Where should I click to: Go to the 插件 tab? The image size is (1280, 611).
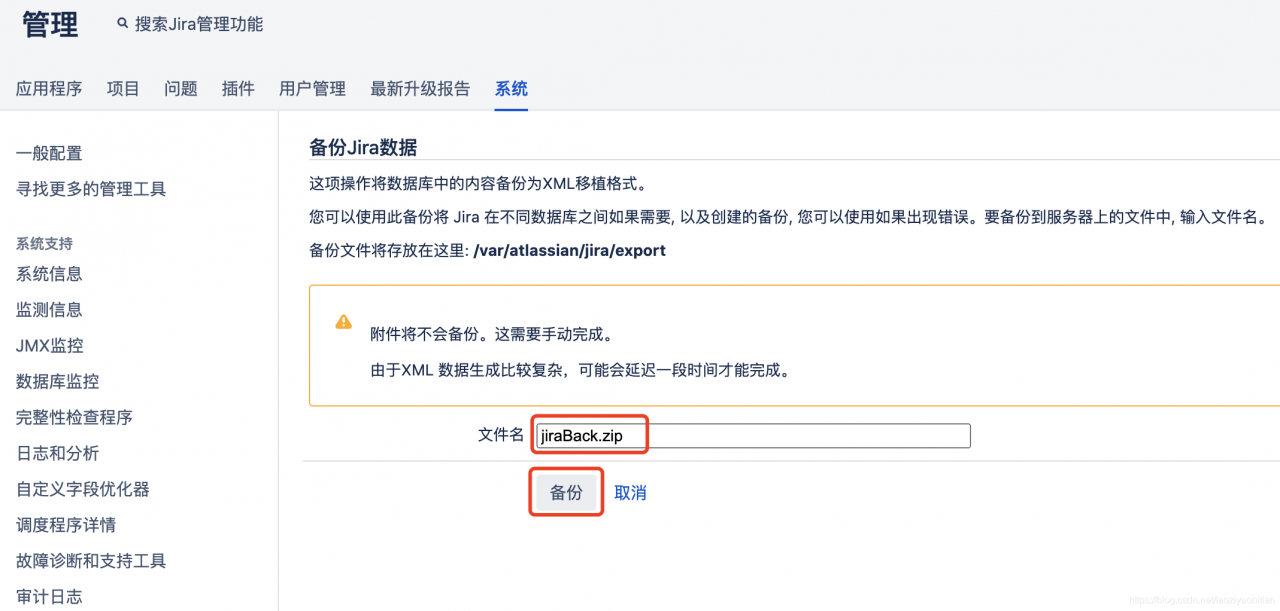238,89
